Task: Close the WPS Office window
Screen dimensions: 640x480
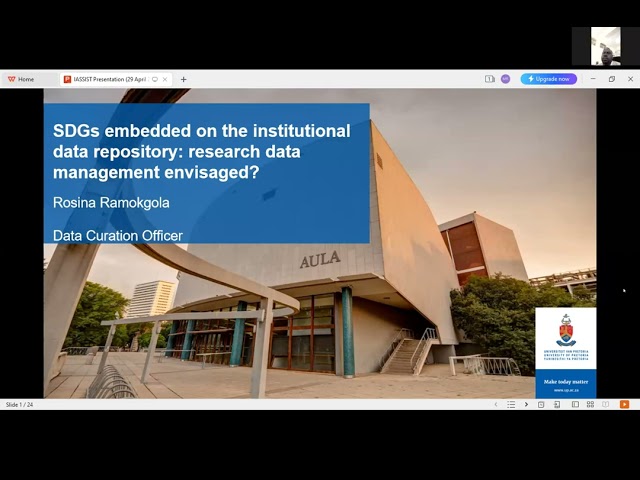Action: (630, 79)
